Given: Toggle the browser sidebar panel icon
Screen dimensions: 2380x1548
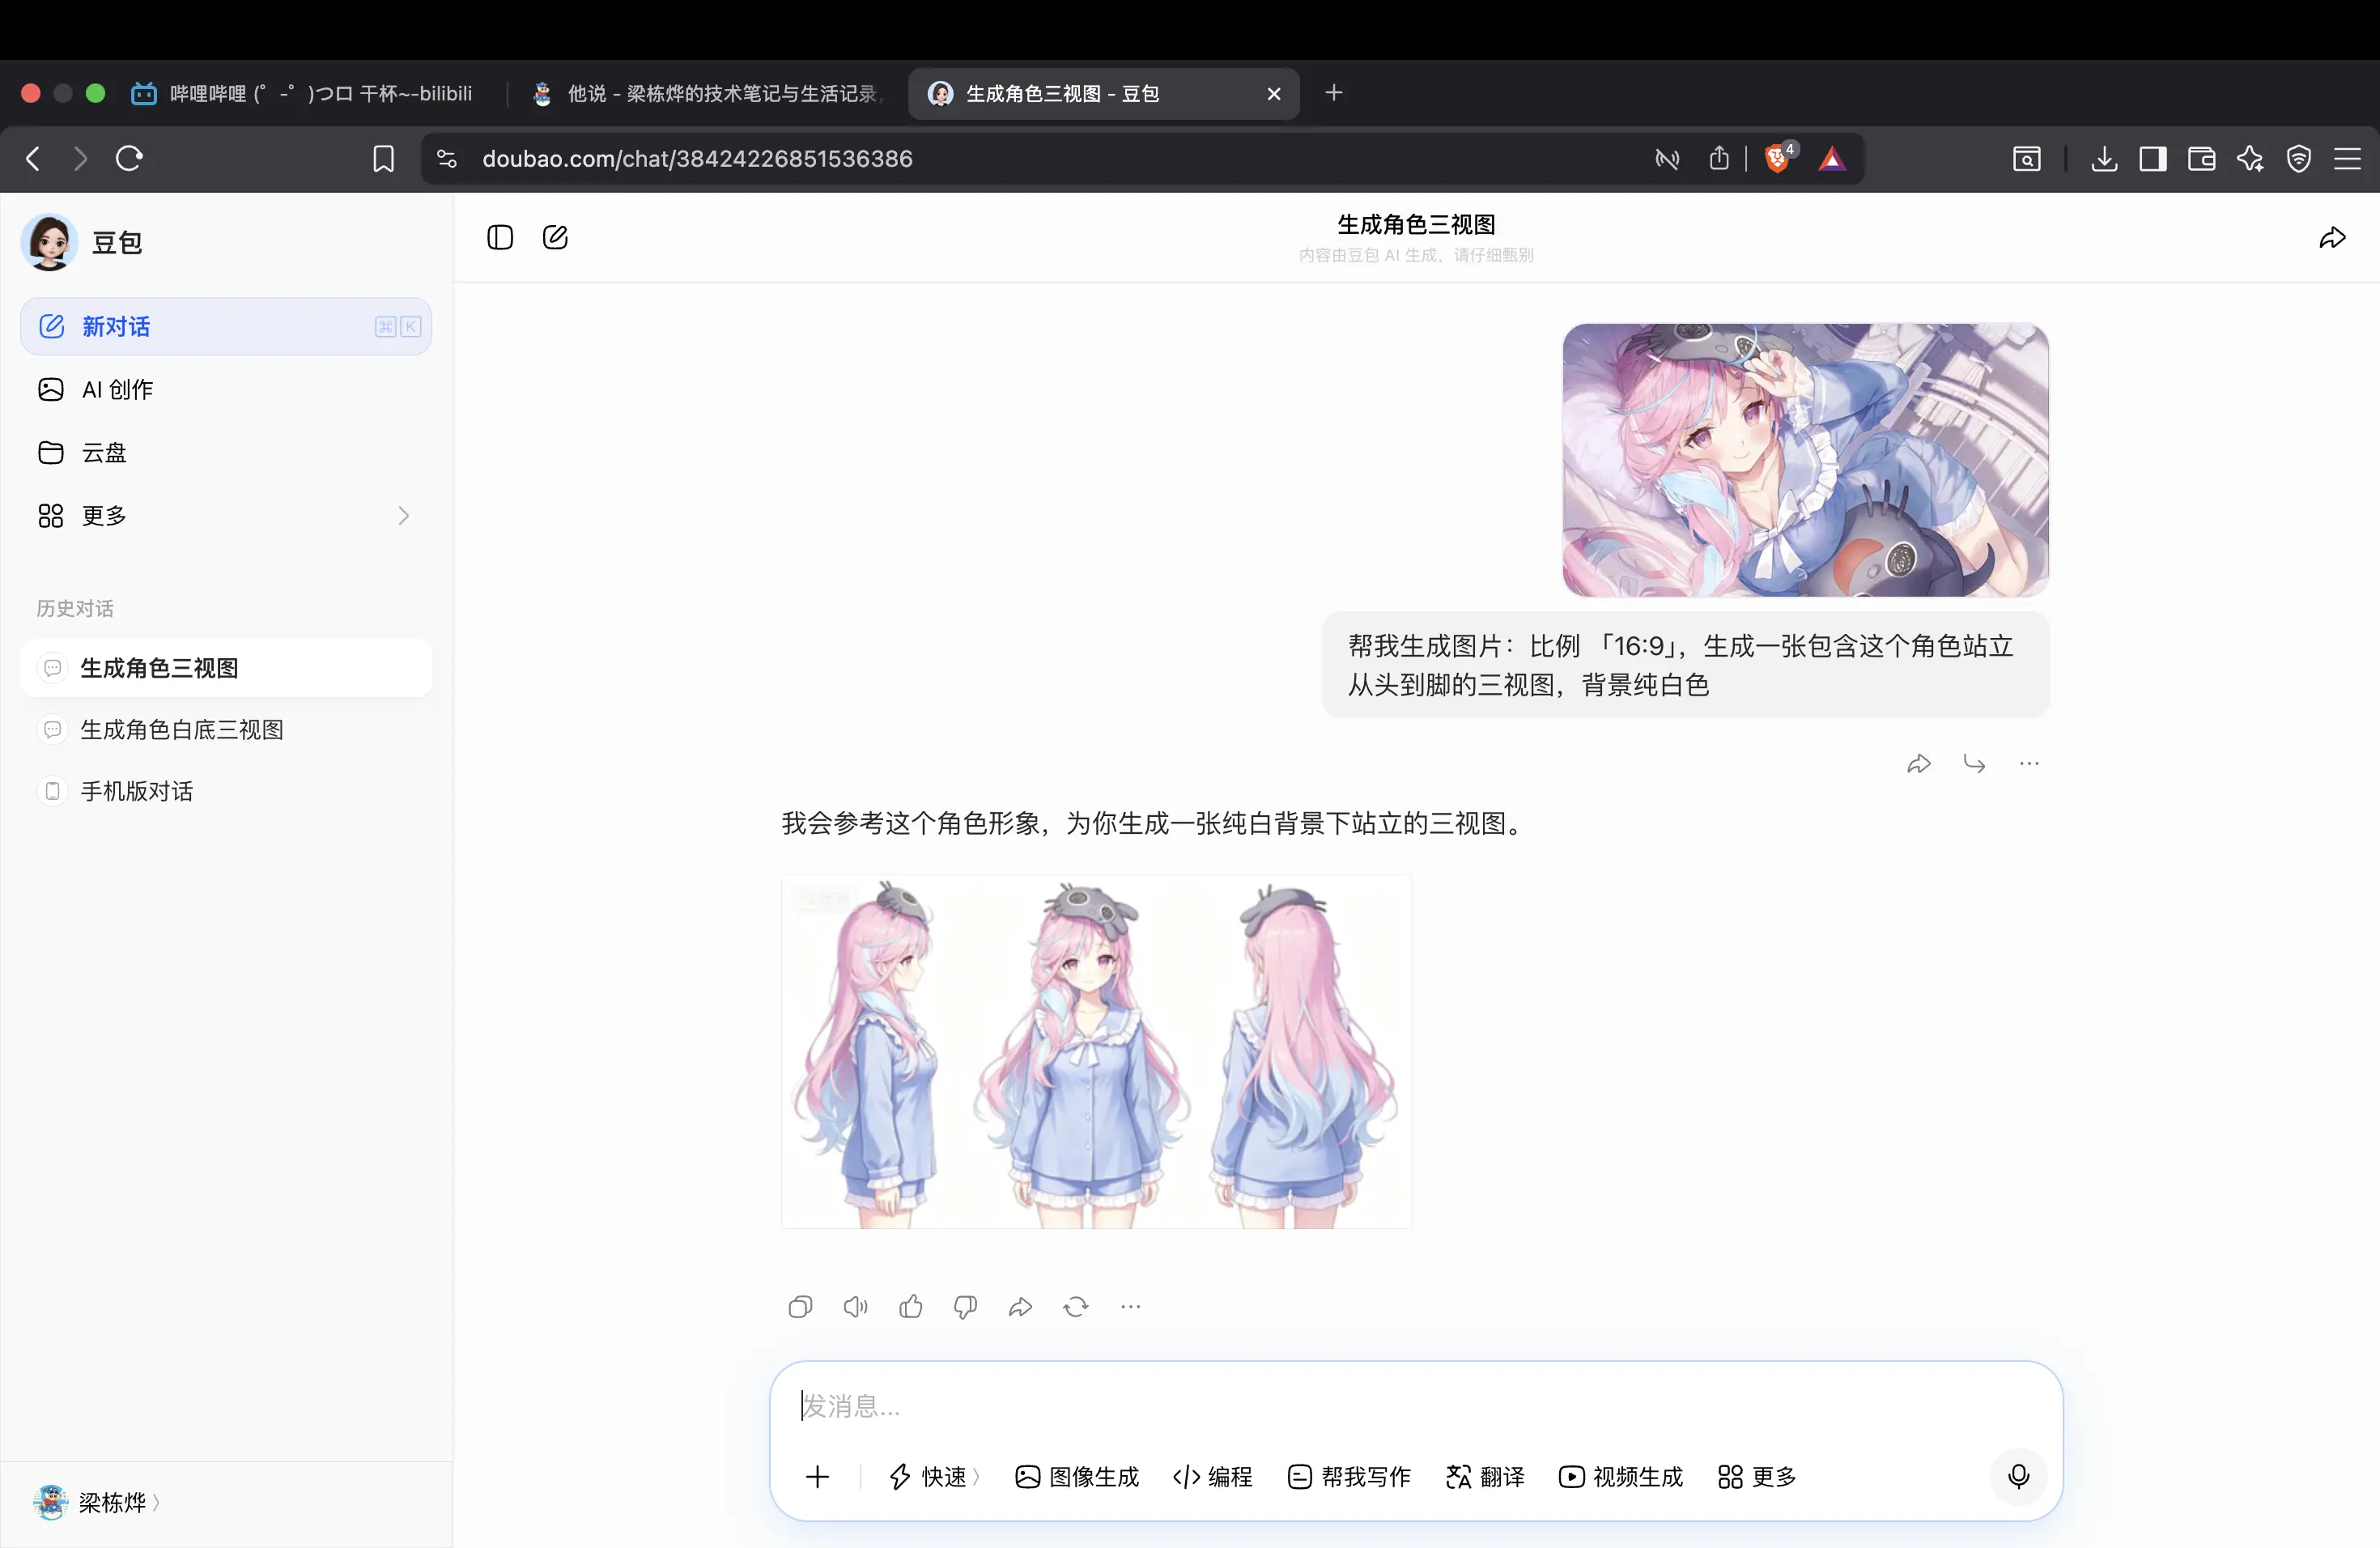Looking at the screenshot, I should tap(2153, 158).
